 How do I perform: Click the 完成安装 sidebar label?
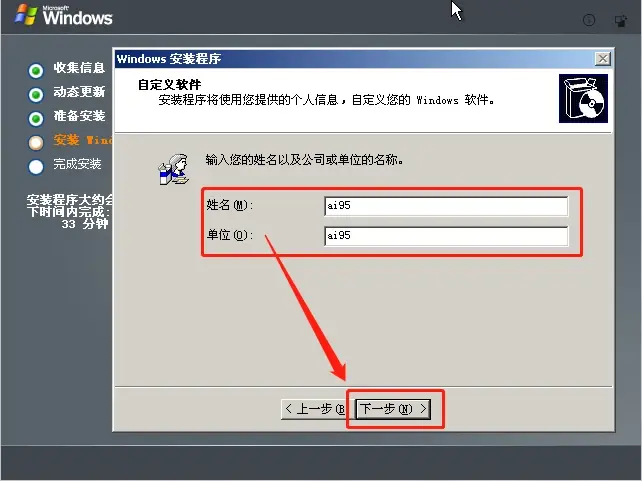click(77, 164)
